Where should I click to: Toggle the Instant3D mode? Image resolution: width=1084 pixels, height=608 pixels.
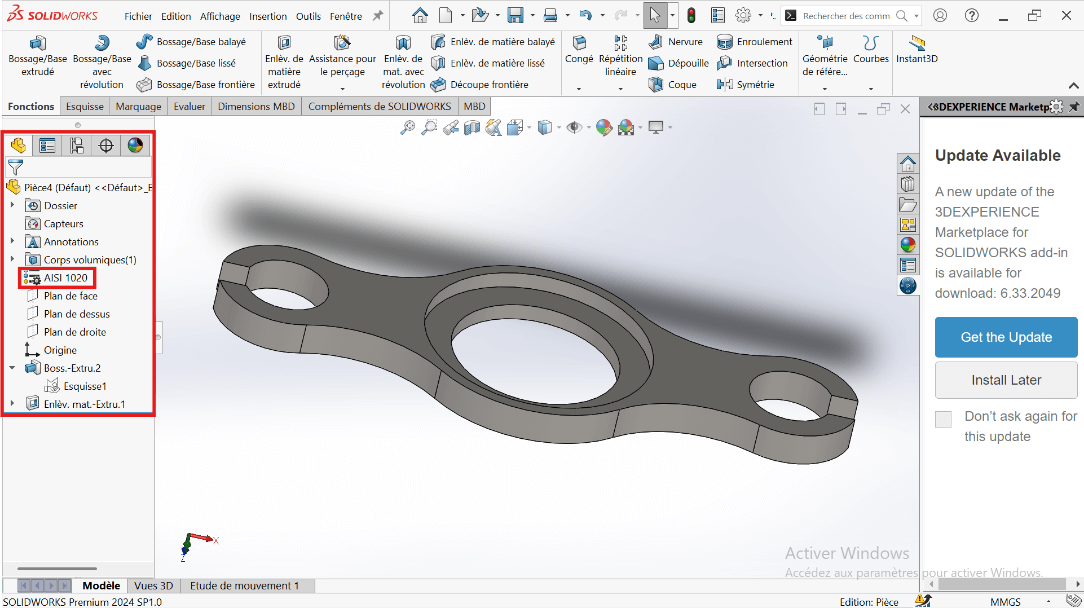(916, 49)
